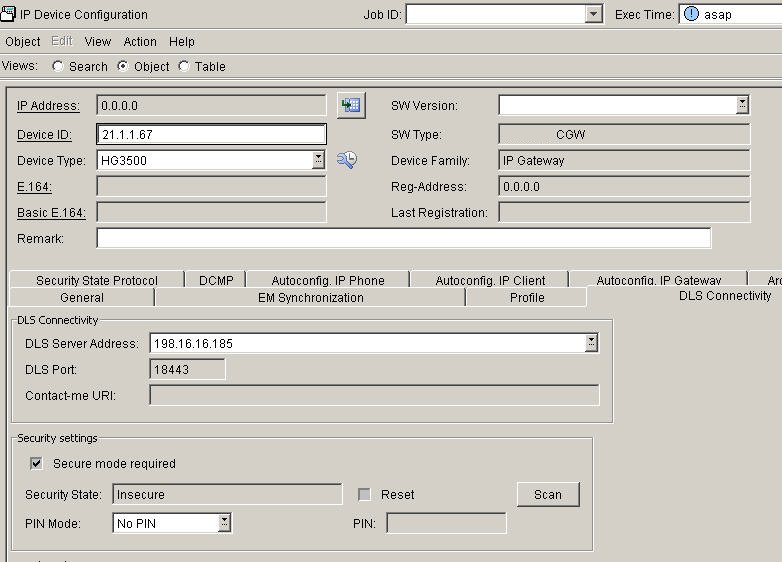Open the PIN Mode dropdown

224,523
